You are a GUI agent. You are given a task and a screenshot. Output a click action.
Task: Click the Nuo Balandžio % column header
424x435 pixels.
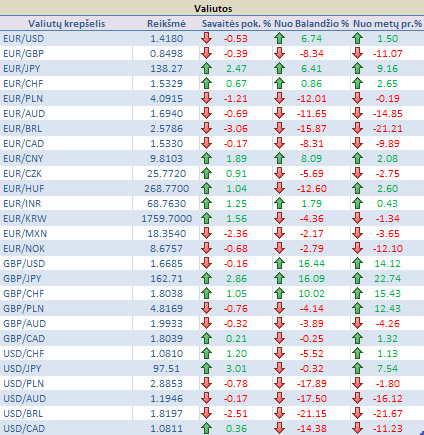click(311, 24)
